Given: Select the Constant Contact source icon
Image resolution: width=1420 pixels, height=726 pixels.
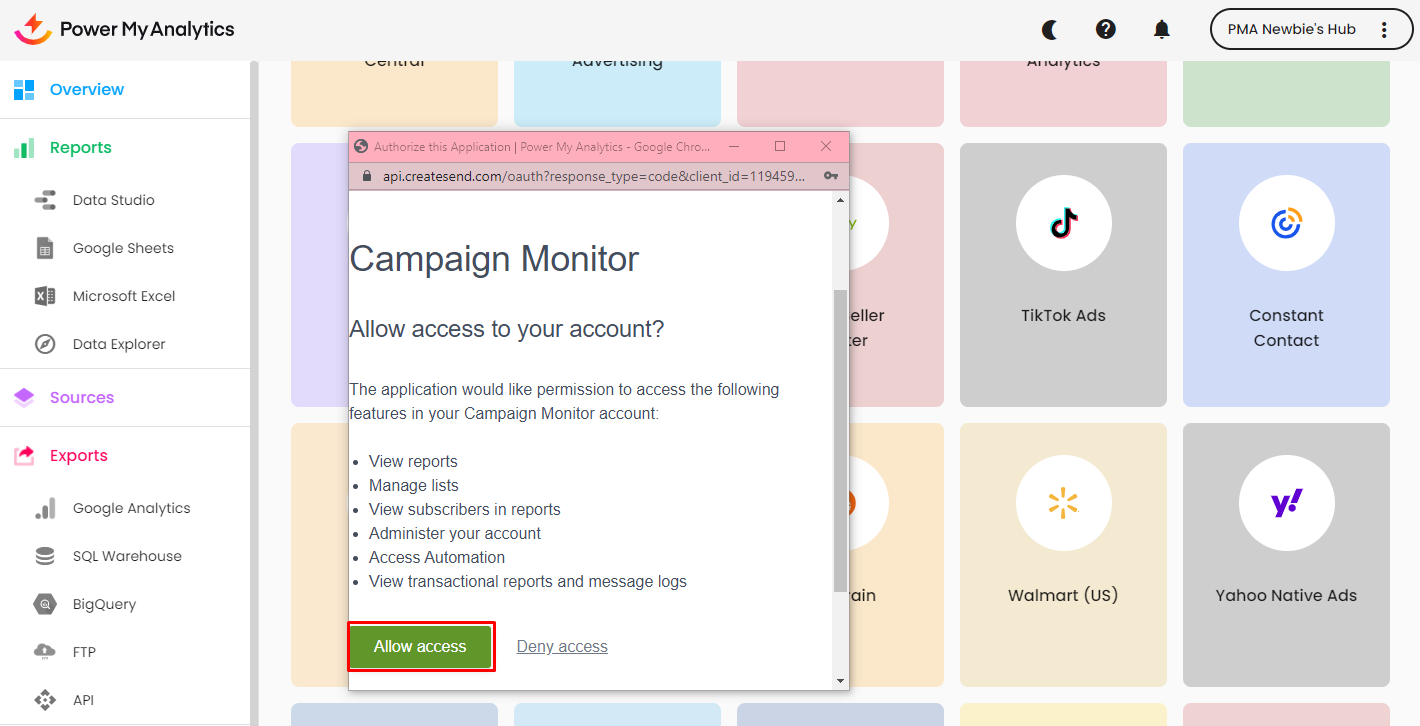Looking at the screenshot, I should coord(1286,223).
